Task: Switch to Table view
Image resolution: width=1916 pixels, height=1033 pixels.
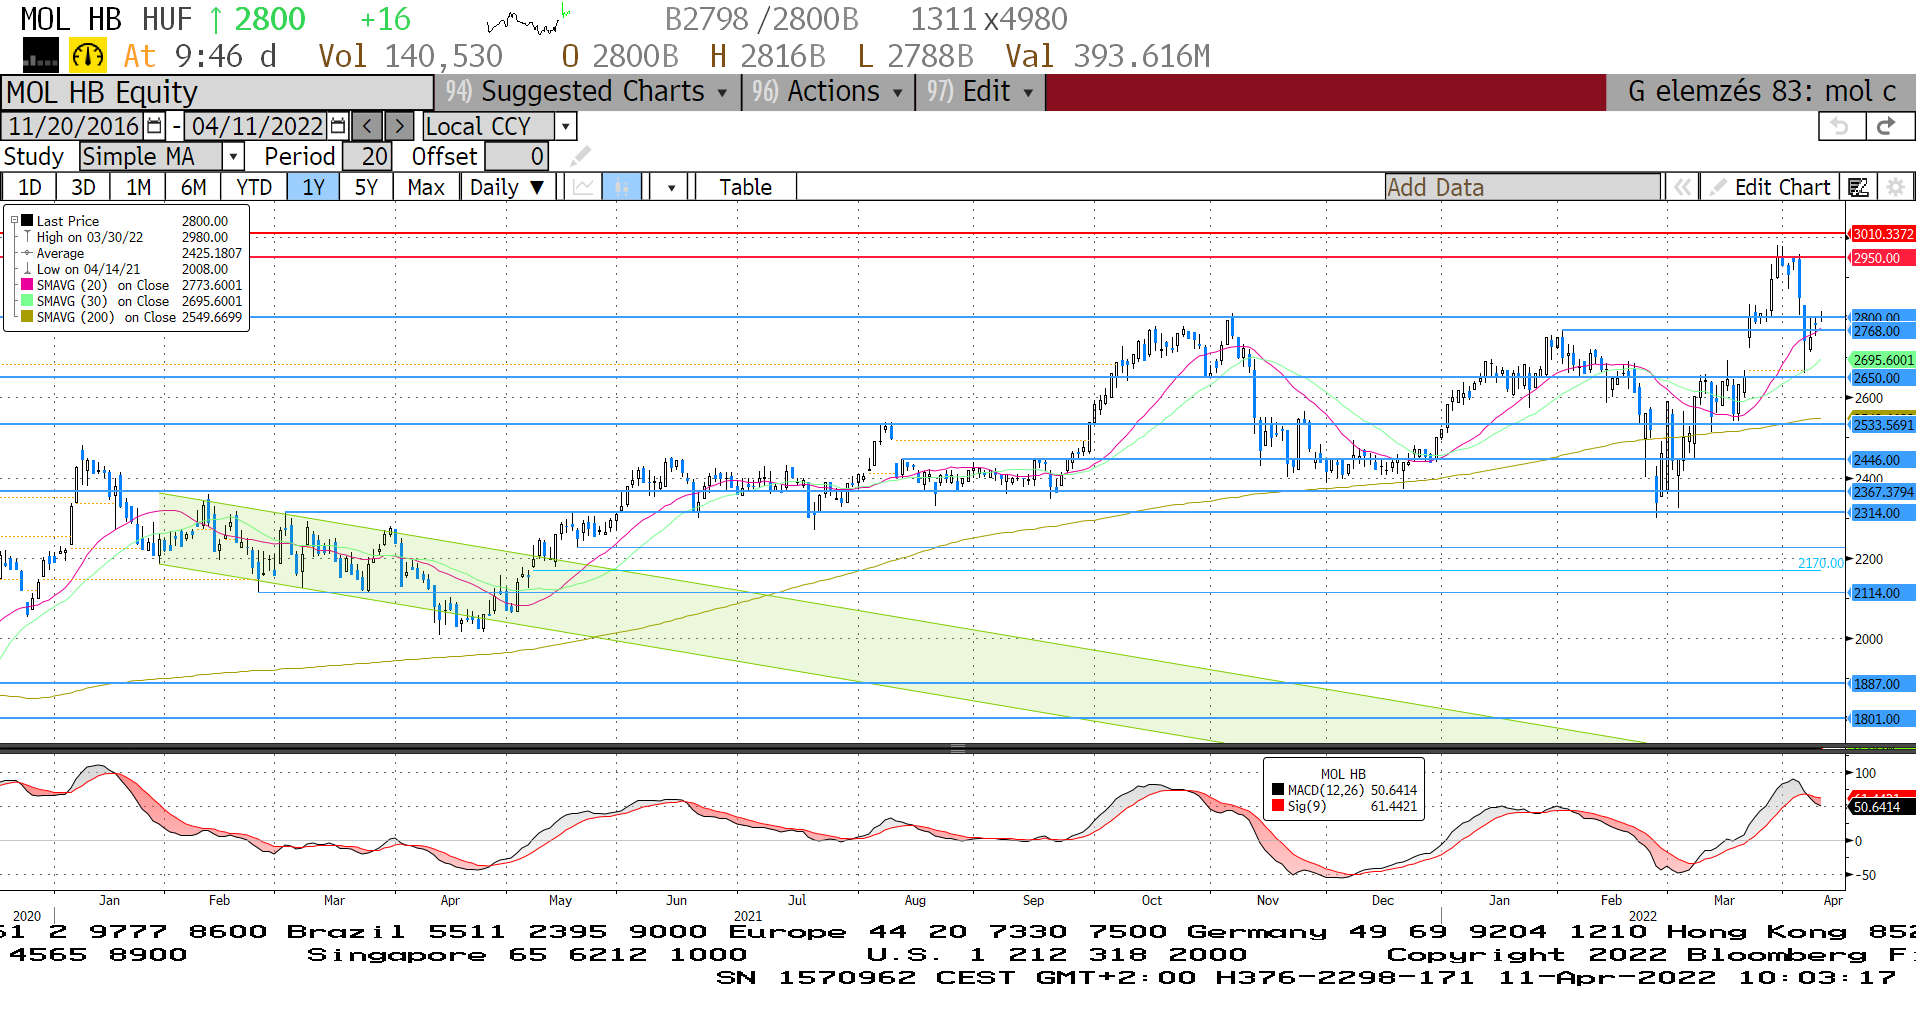Action: click(746, 187)
